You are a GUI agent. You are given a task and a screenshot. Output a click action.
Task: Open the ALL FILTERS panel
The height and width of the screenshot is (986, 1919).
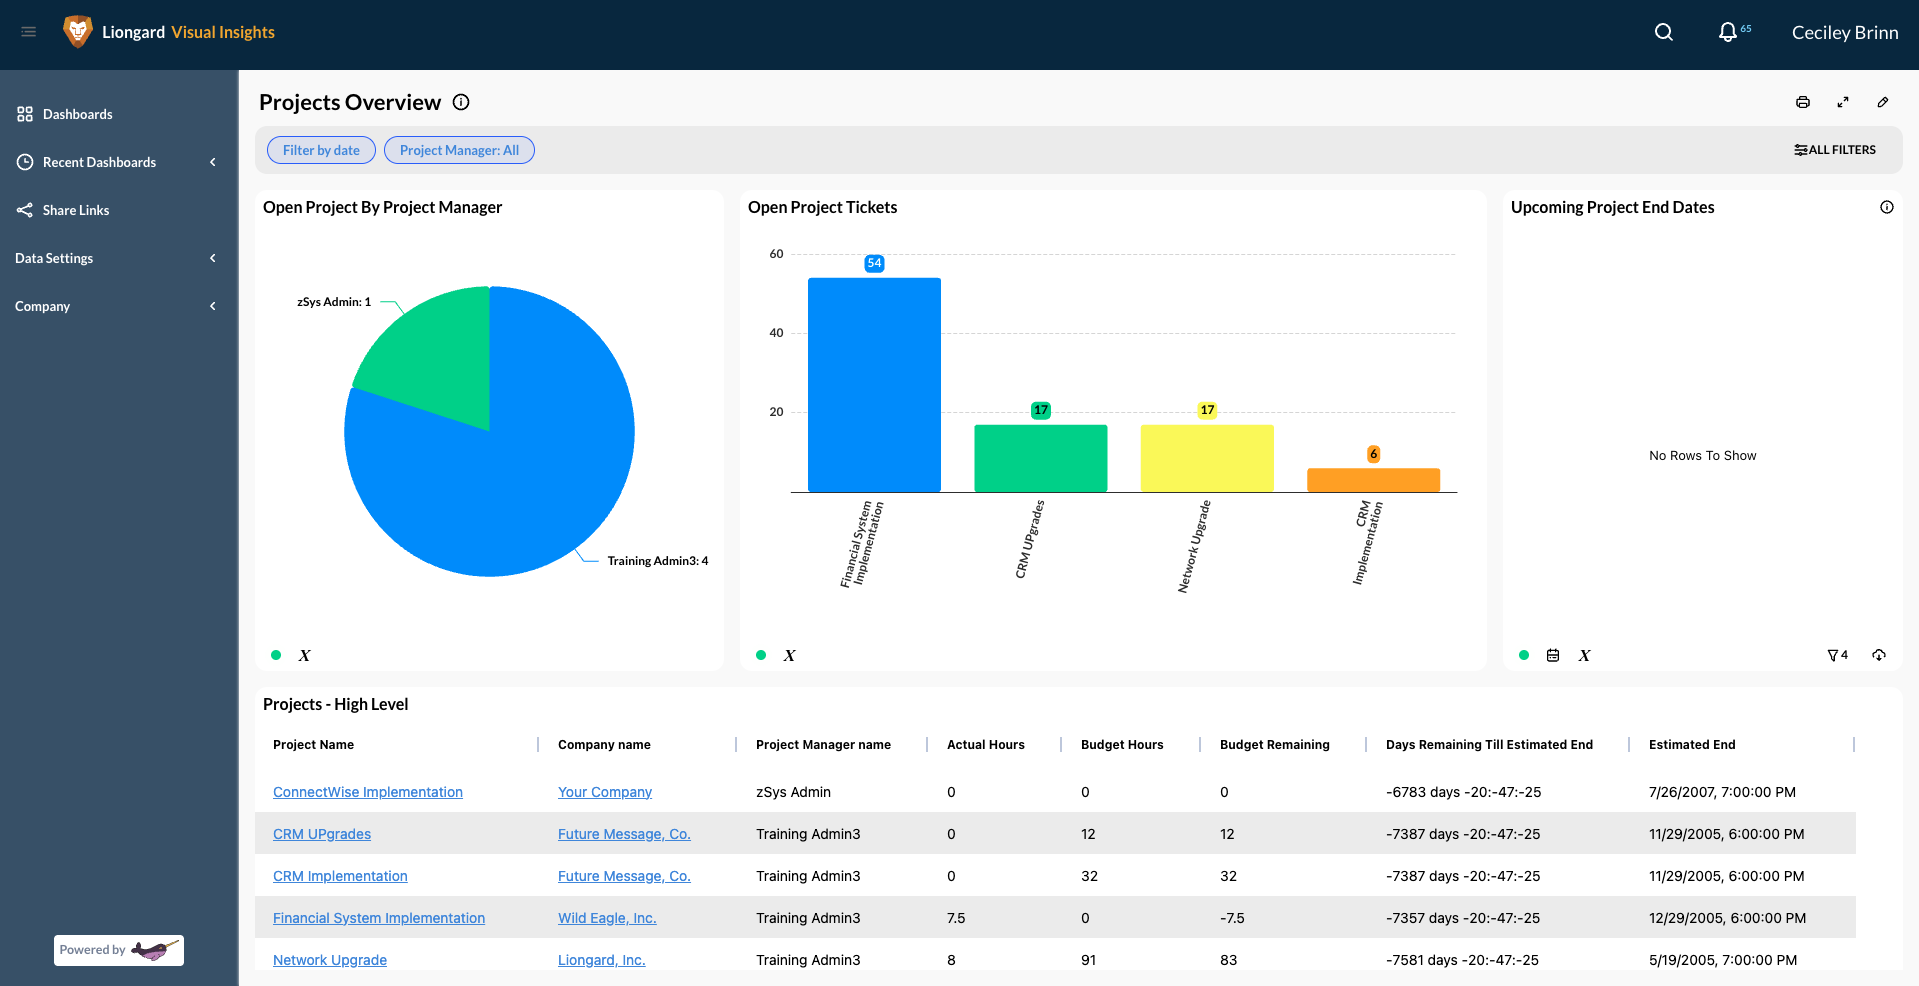(1835, 150)
